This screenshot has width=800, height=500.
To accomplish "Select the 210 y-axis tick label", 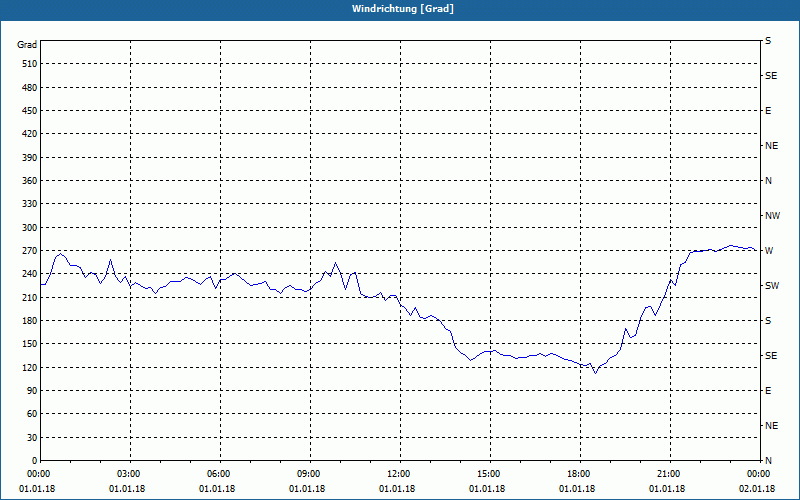I will pyautogui.click(x=30, y=297).
